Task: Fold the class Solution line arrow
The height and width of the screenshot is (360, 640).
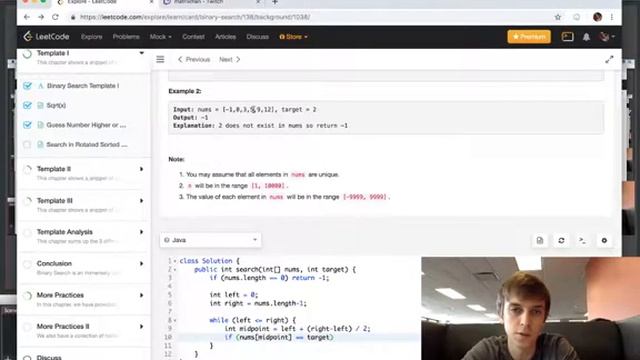Action: (175, 261)
